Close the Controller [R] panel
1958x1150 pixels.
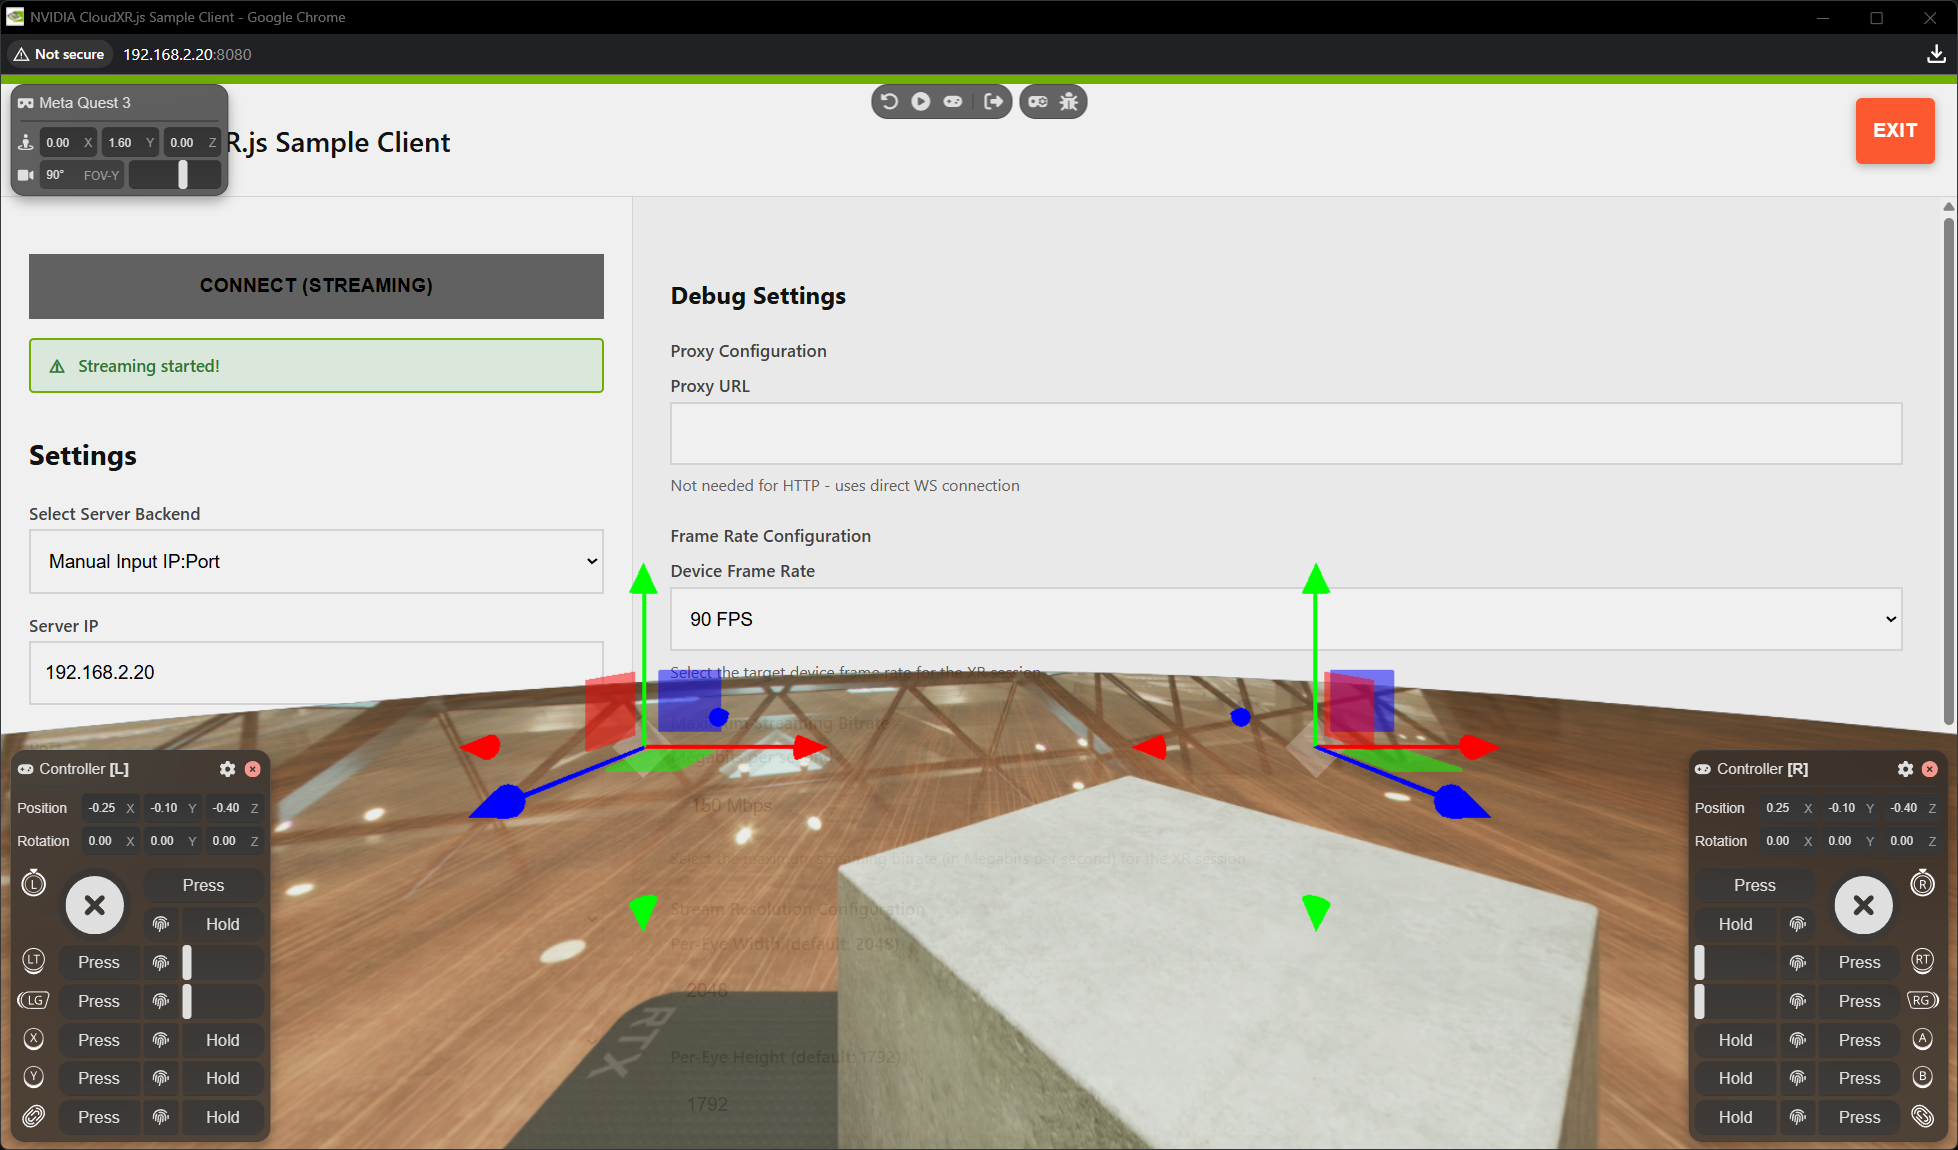1930,769
